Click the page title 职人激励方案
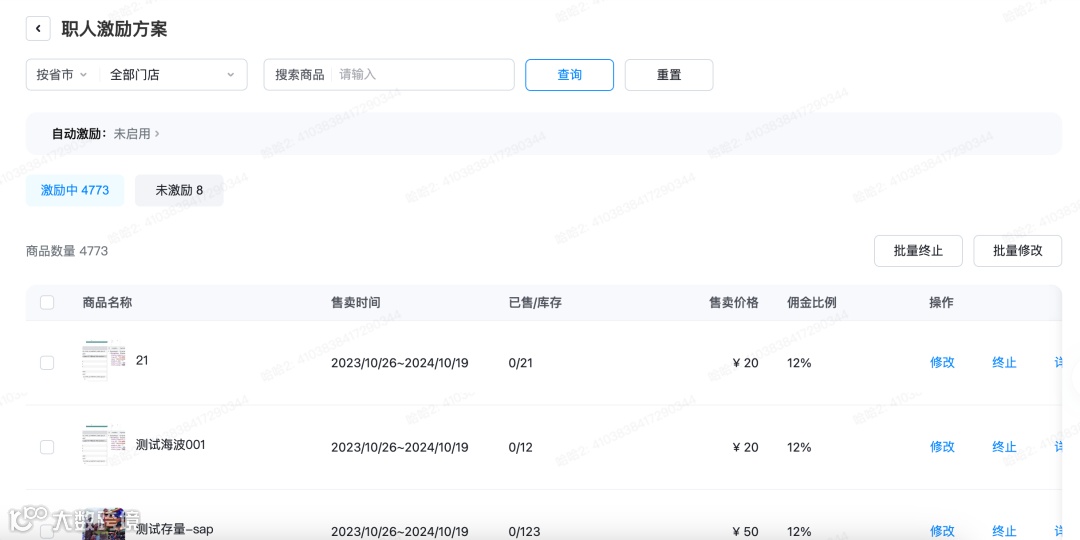Screen dimensions: 1080x540 [x=114, y=29]
